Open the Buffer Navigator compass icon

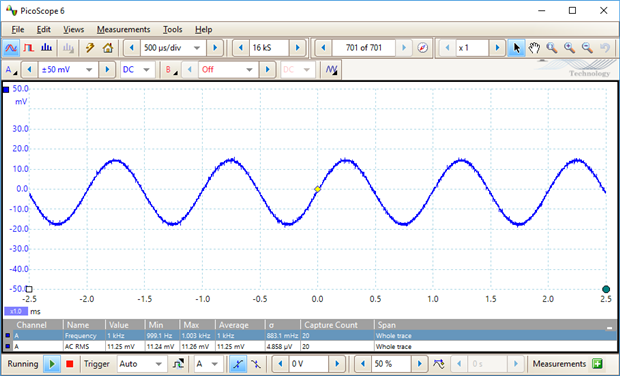(423, 48)
